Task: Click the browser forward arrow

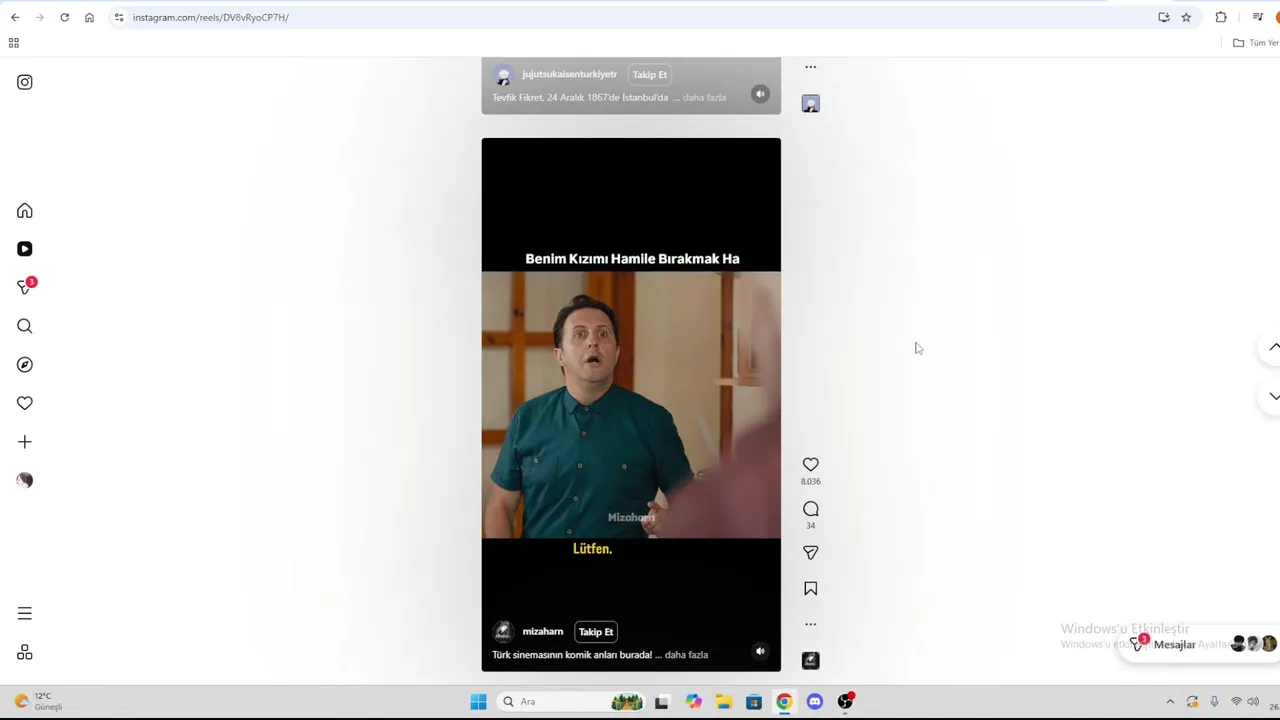Action: point(40,17)
